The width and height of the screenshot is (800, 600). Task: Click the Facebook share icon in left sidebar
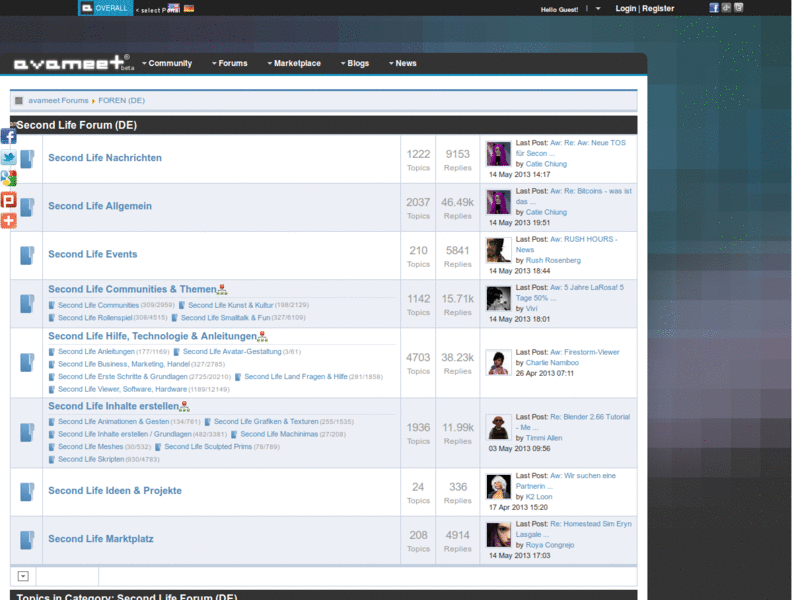click(x=9, y=136)
